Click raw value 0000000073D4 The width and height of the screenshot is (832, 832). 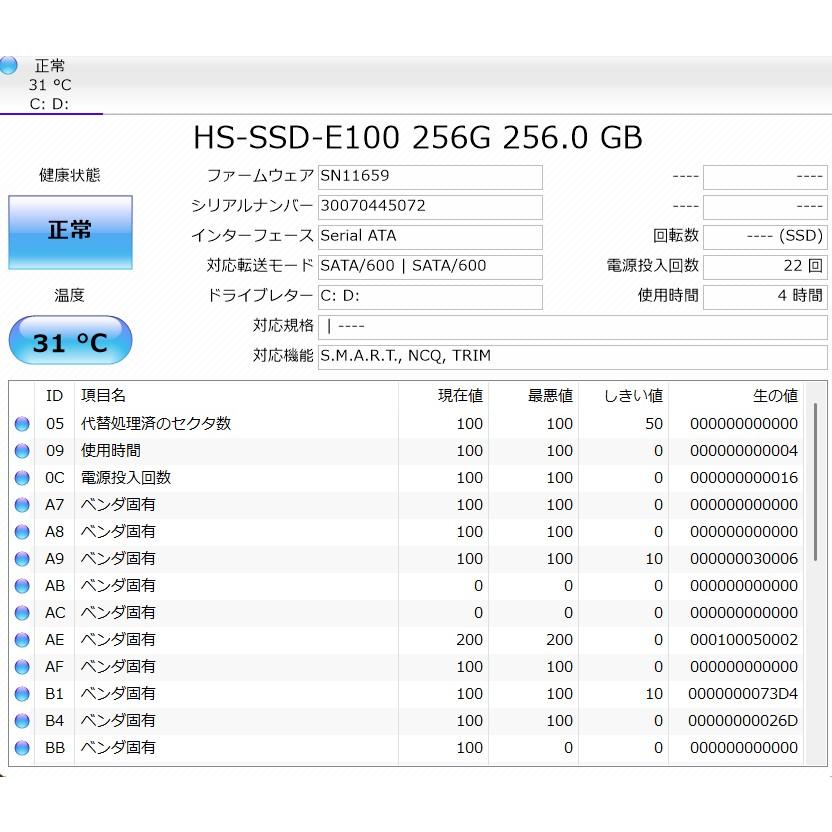coord(743,694)
